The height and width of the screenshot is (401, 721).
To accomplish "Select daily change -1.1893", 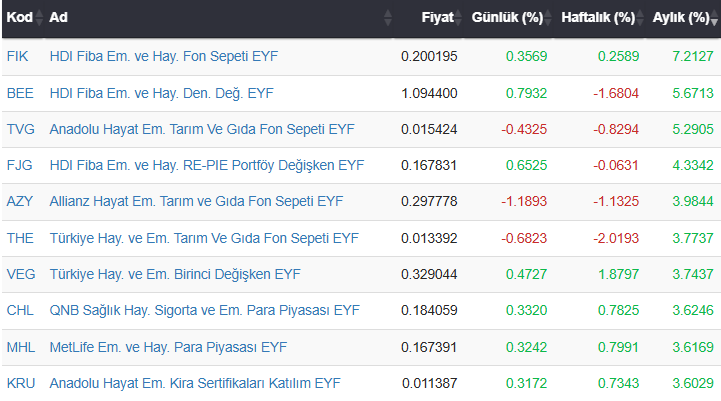I will (524, 201).
